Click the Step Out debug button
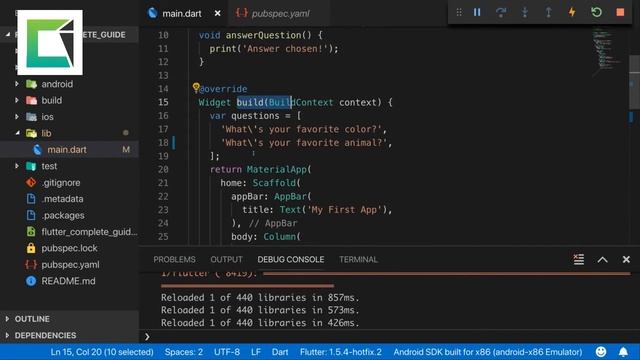 (x=549, y=12)
